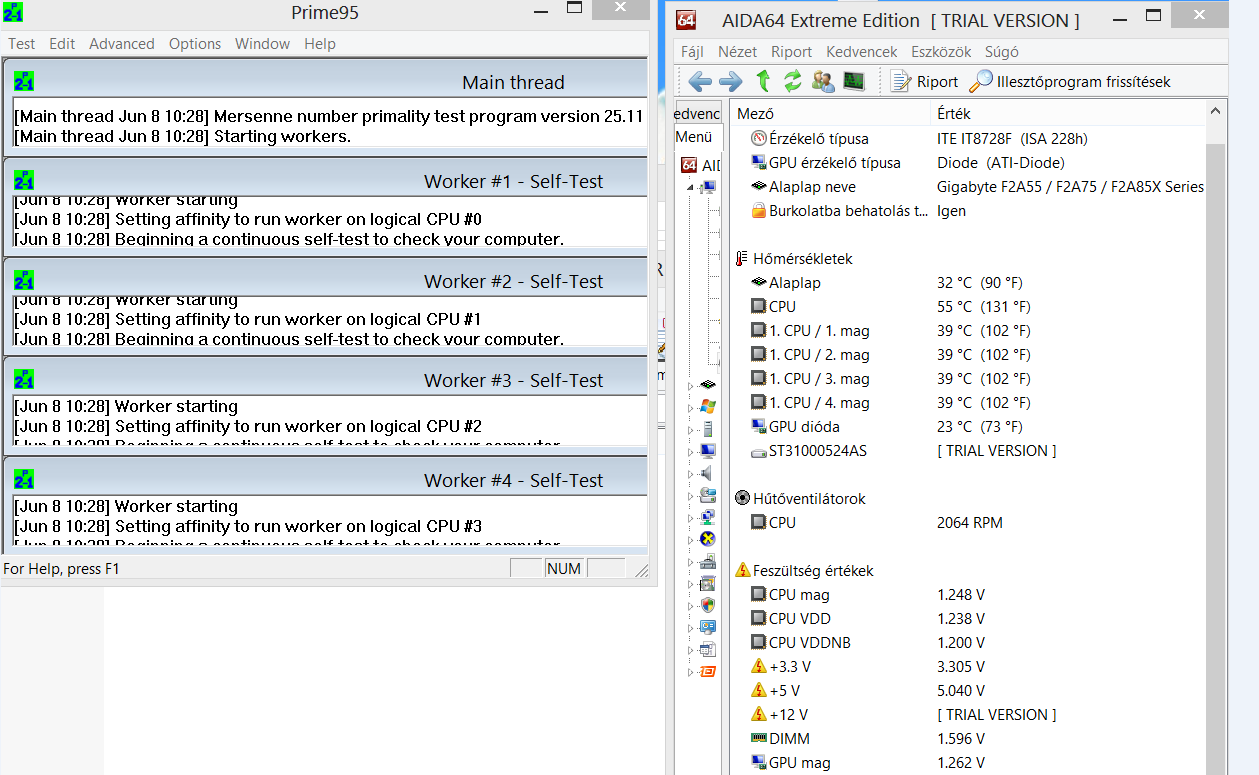This screenshot has height=775, width=1259.
Task: Click the Worker #4 window icon in Prime95
Action: click(x=24, y=480)
